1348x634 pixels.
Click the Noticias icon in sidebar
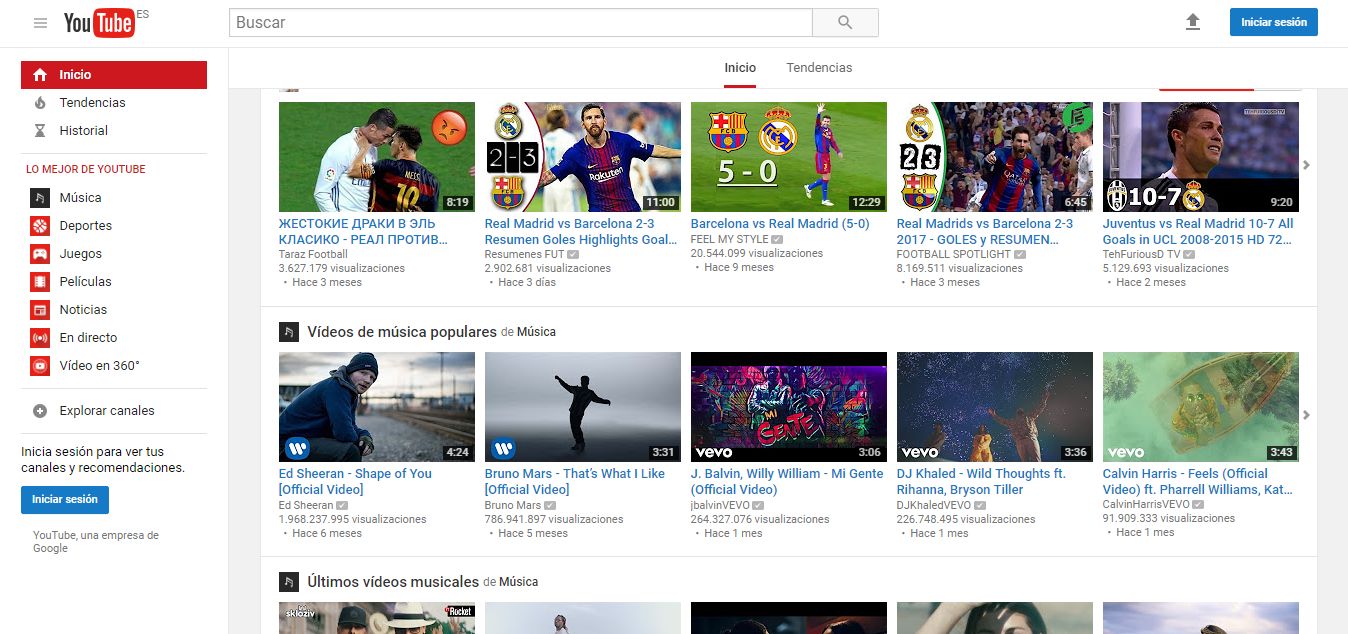click(40, 310)
